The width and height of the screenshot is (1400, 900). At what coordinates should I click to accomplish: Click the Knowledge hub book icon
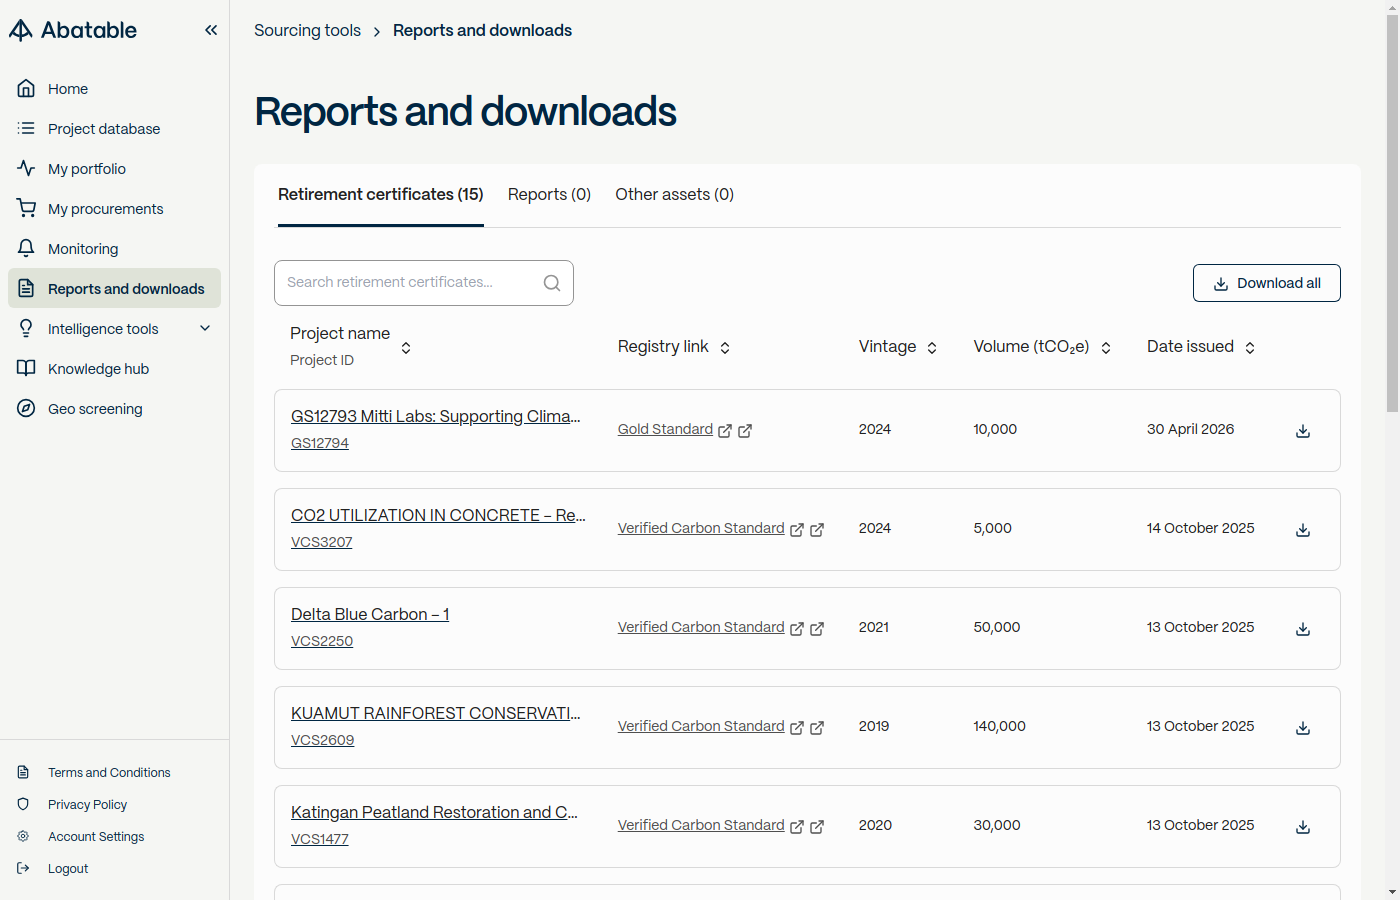[x=26, y=368]
